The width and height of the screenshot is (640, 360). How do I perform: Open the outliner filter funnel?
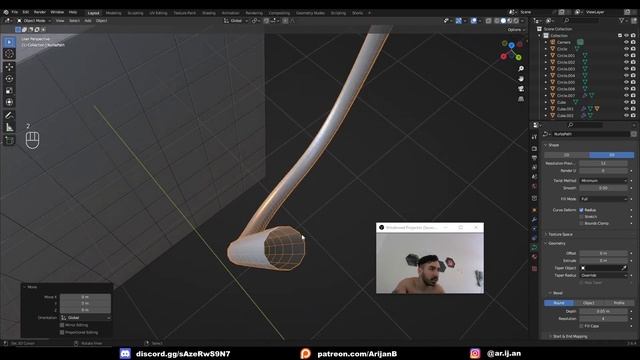621,20
